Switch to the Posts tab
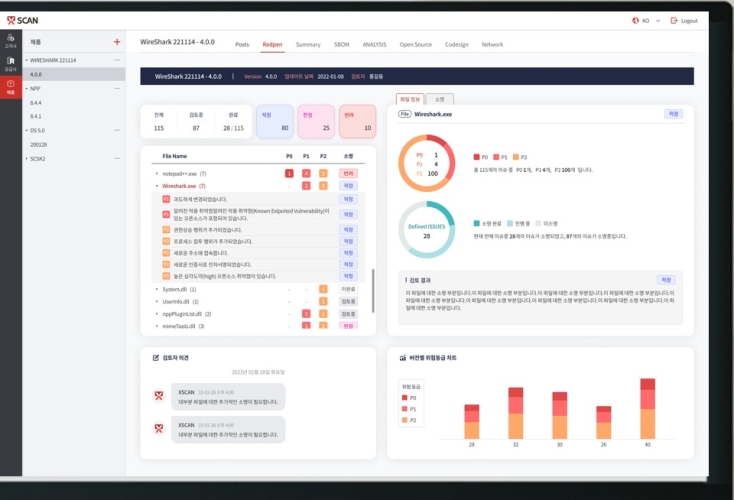This screenshot has width=734, height=500. pyautogui.click(x=242, y=44)
